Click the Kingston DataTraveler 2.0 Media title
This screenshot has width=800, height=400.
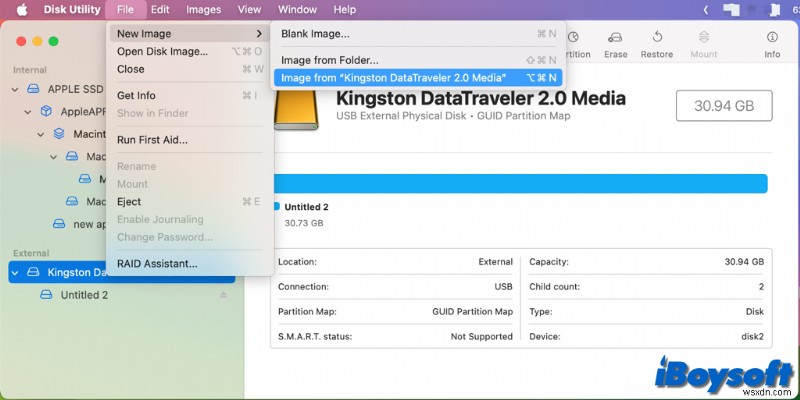click(481, 98)
